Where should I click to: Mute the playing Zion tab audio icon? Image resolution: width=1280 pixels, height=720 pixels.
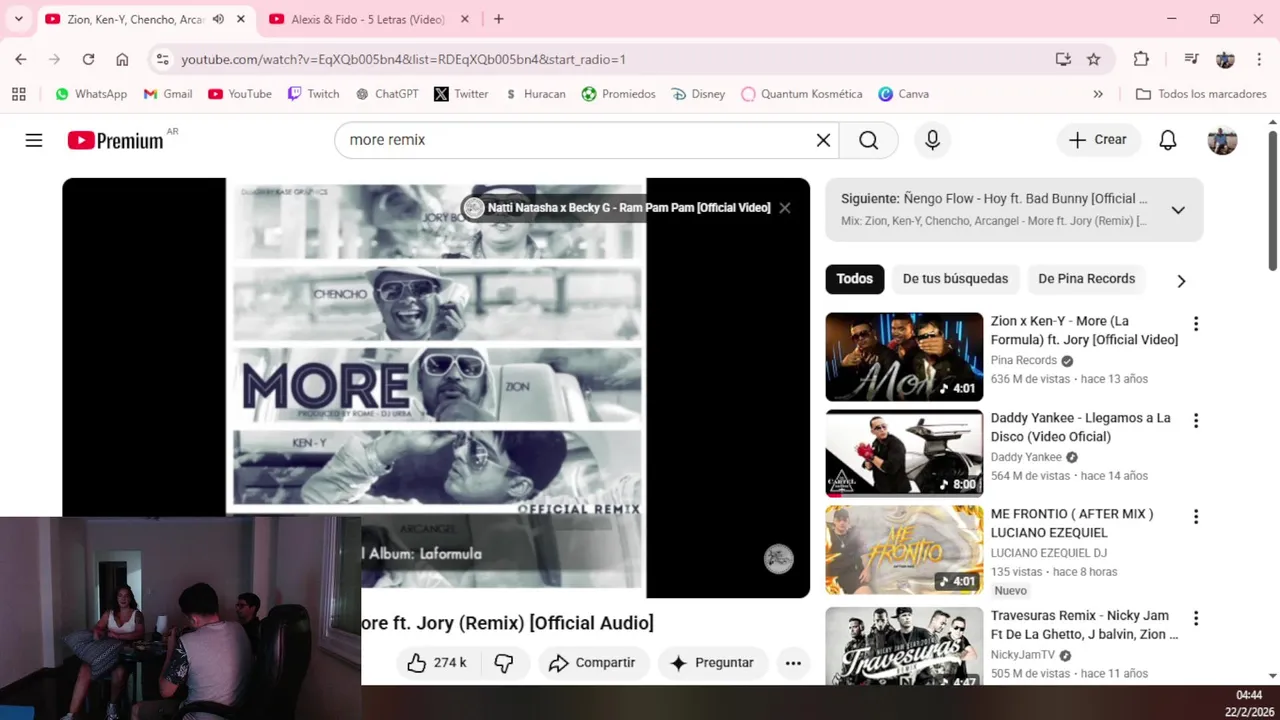[x=218, y=19]
